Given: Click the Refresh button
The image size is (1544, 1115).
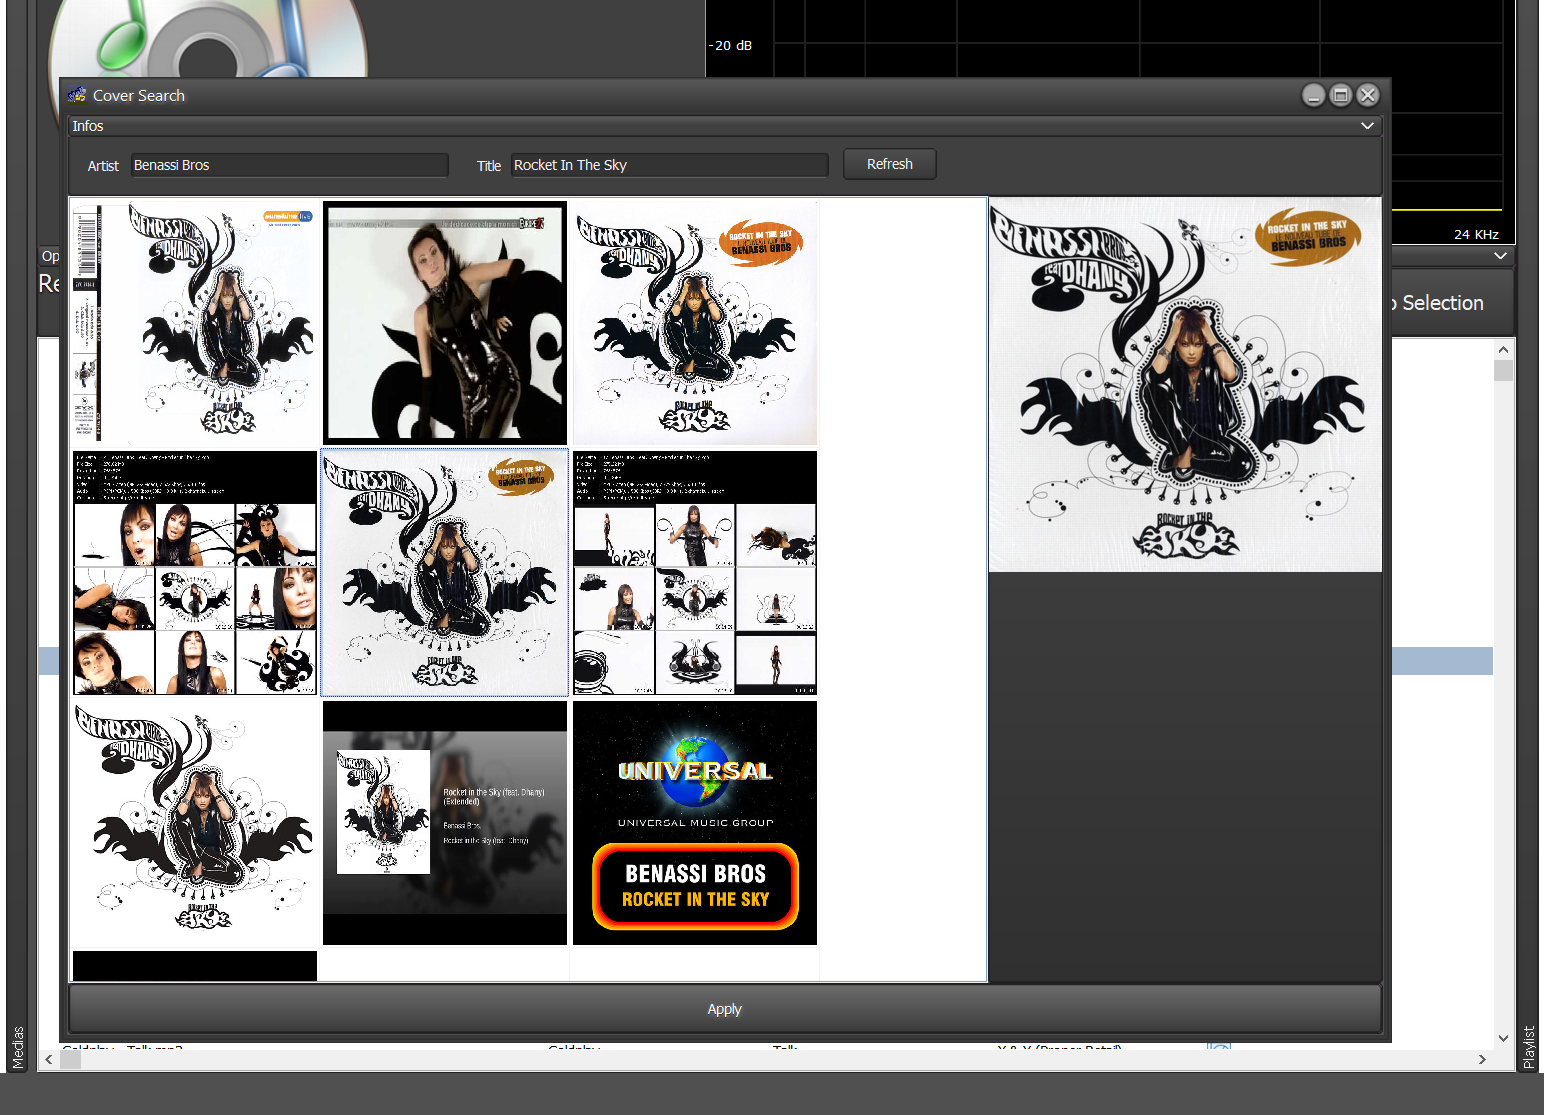Looking at the screenshot, I should click(x=889, y=164).
